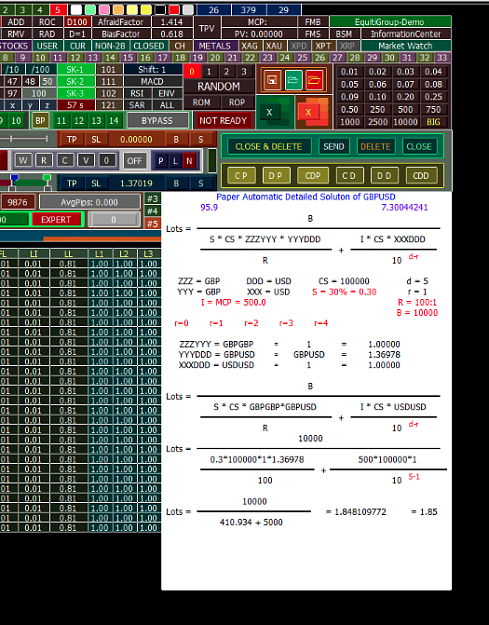Toggle the OFF switch
Image resolution: width=489 pixels, height=625 pixels.
(134, 161)
